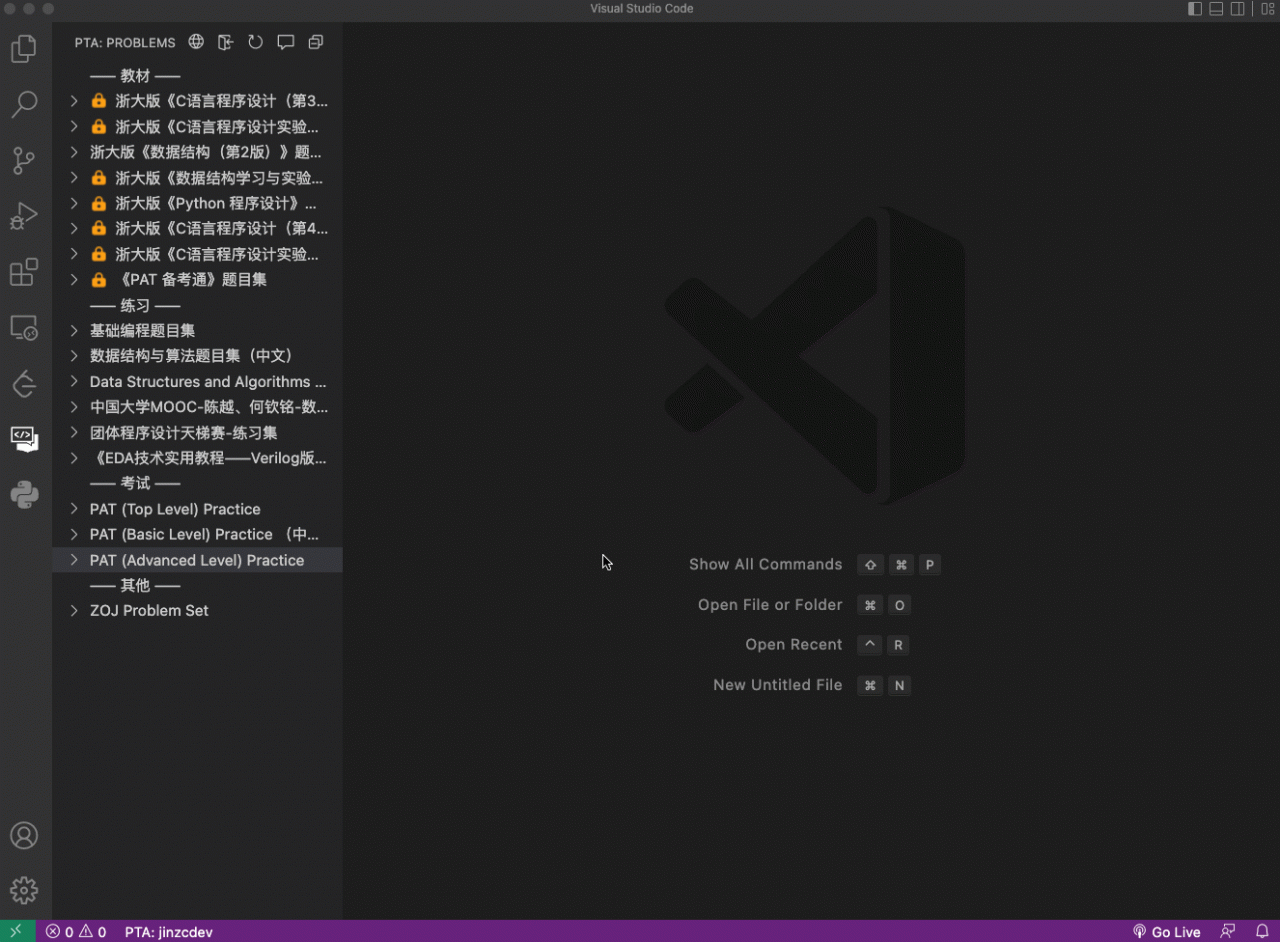
Task: Expand 浙大版《C语言程序设计（第3... item
Action: click(x=74, y=101)
